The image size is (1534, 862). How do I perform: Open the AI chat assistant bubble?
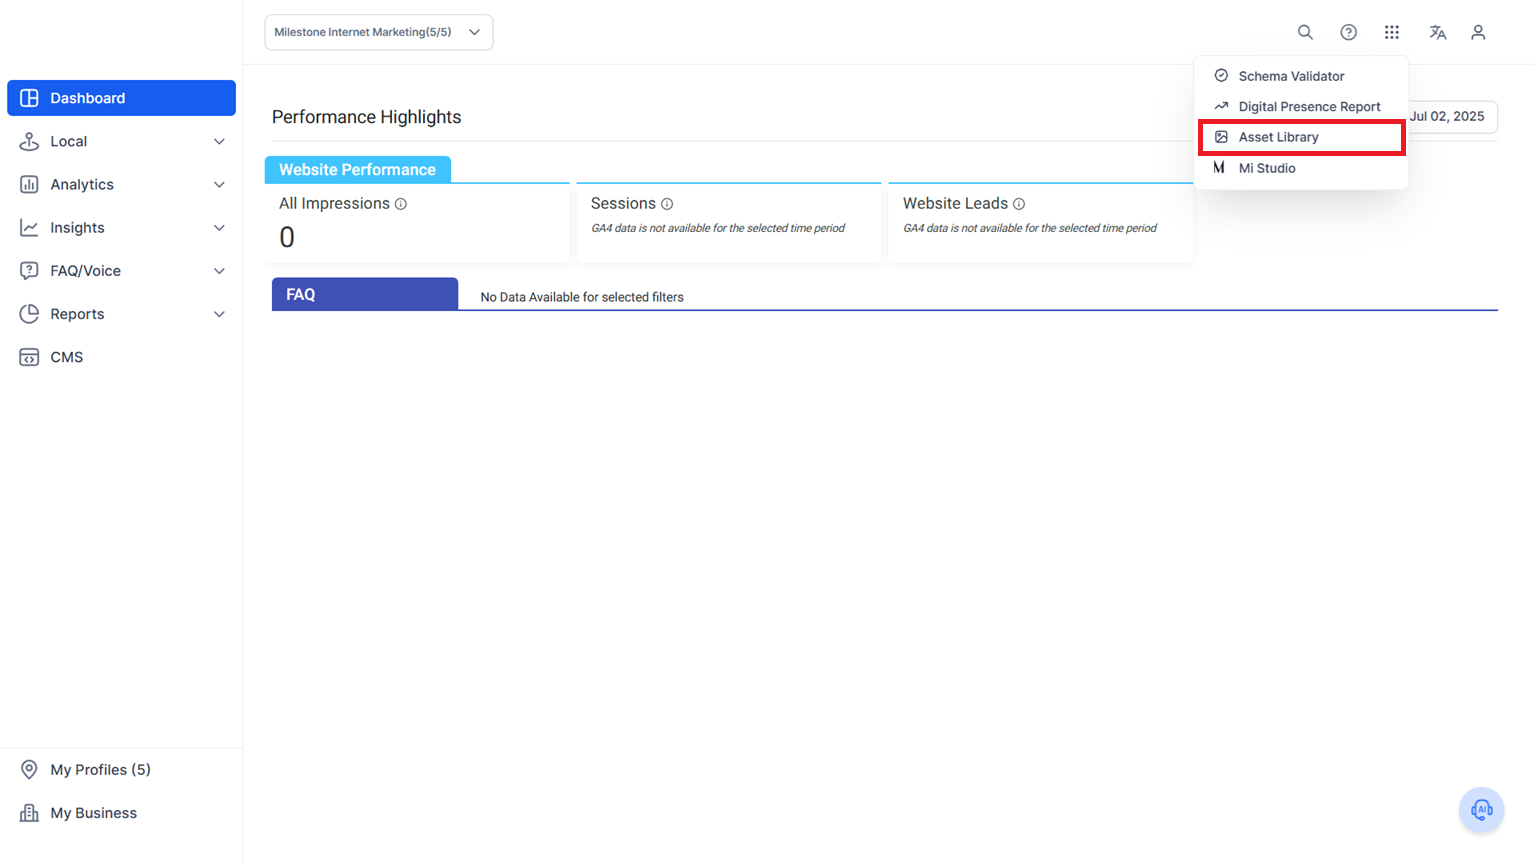point(1481,809)
